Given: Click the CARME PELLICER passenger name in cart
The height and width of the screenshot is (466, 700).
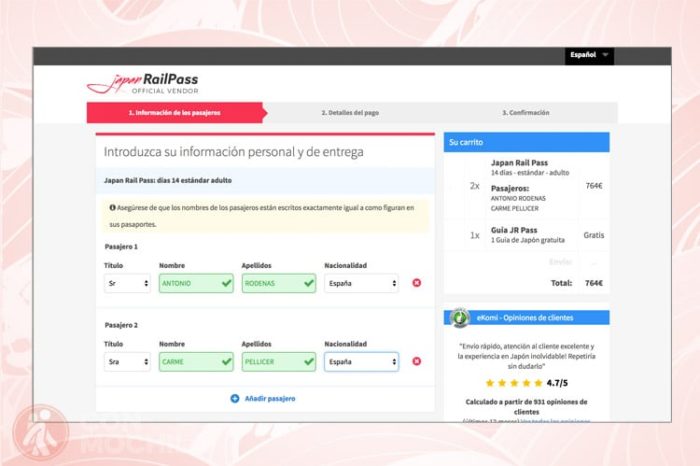Looking at the screenshot, I should pos(515,208).
